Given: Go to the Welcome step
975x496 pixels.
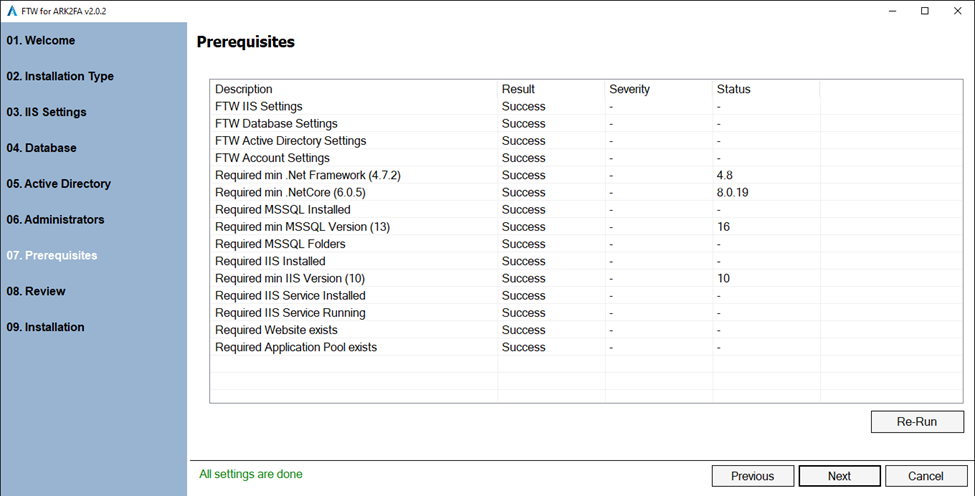Looking at the screenshot, I should [x=41, y=41].
